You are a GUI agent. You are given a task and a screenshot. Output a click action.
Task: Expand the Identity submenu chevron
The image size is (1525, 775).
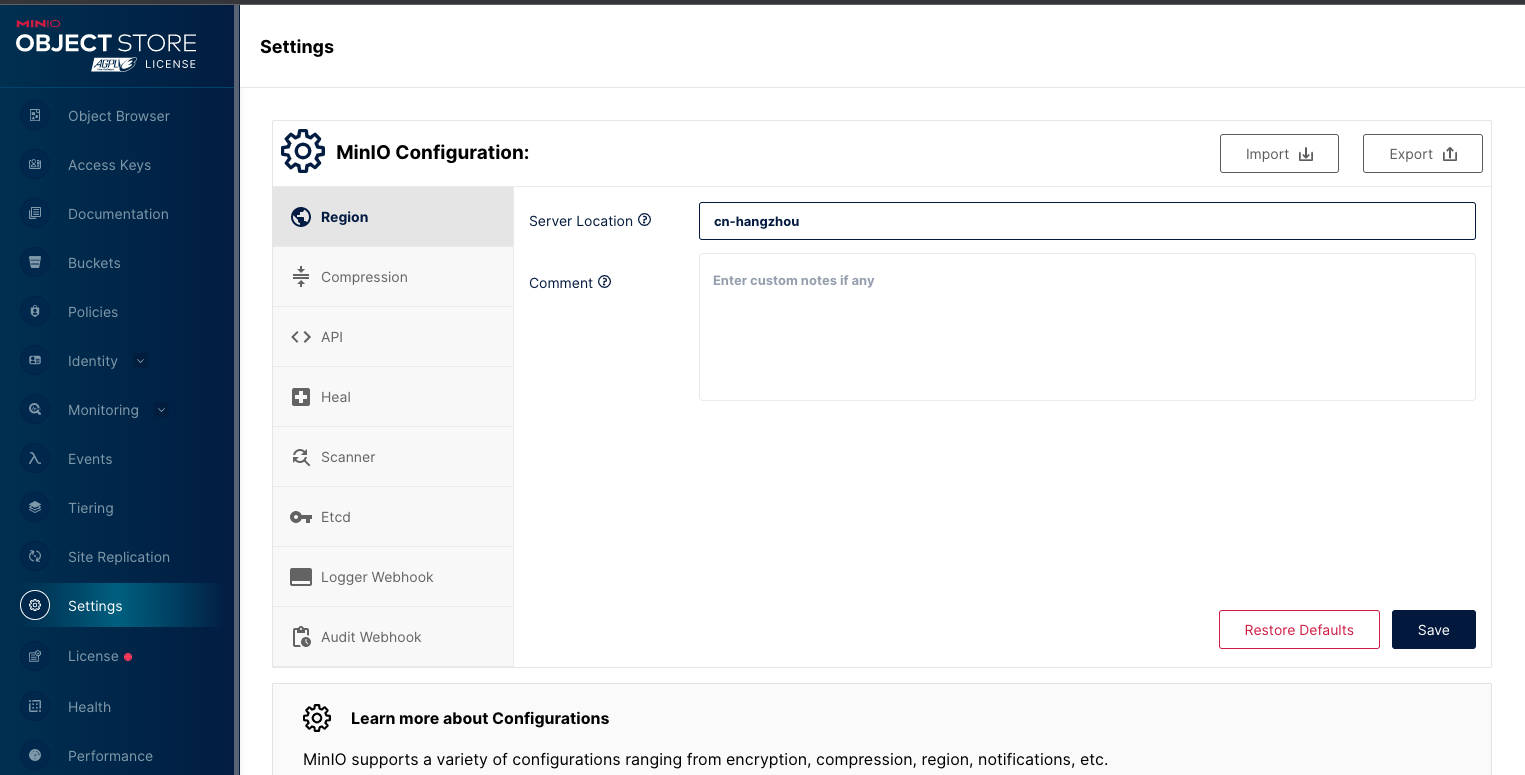[140, 361]
